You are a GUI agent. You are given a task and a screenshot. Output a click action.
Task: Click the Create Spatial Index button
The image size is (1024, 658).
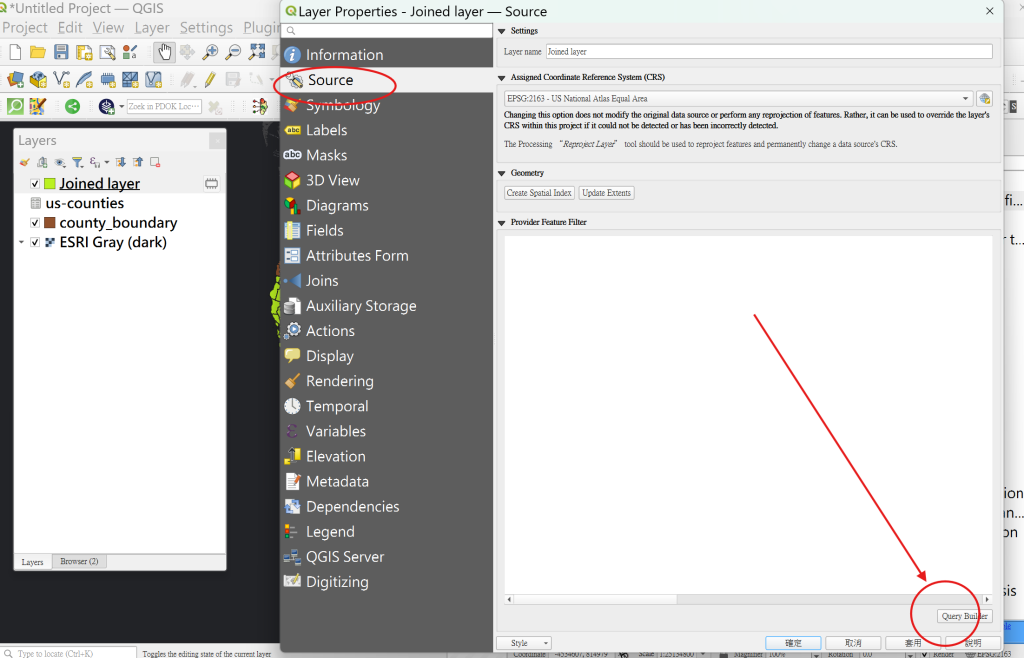pyautogui.click(x=539, y=193)
